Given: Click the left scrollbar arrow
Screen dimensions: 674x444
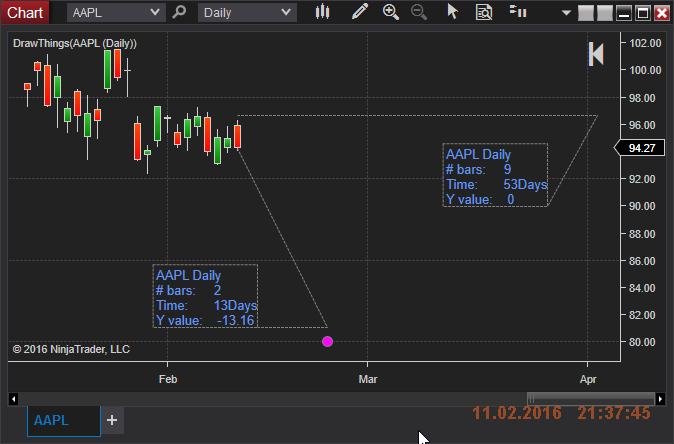Looking at the screenshot, I should (x=13, y=399).
